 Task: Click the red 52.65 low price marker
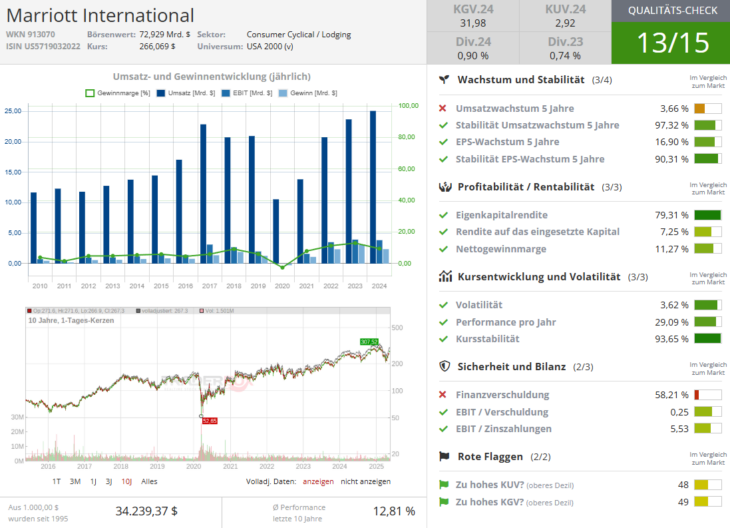[210, 420]
